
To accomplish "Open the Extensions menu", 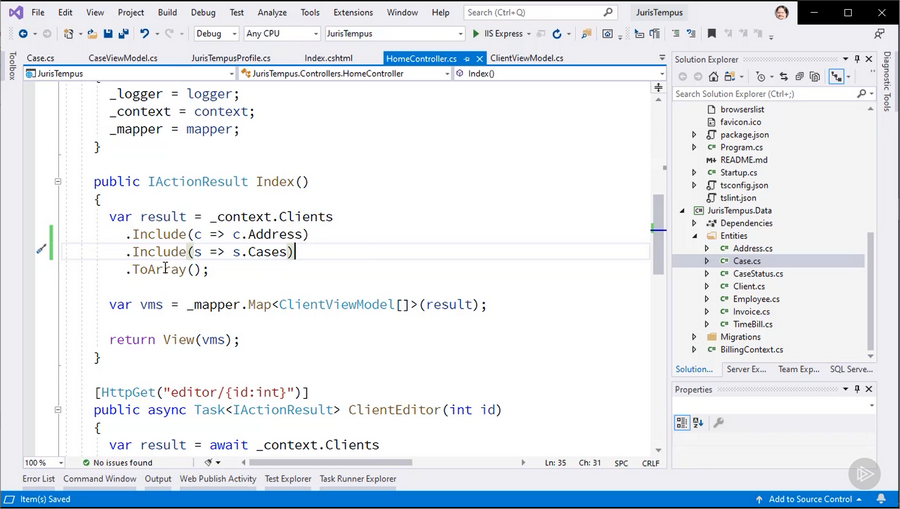I will (353, 12).
